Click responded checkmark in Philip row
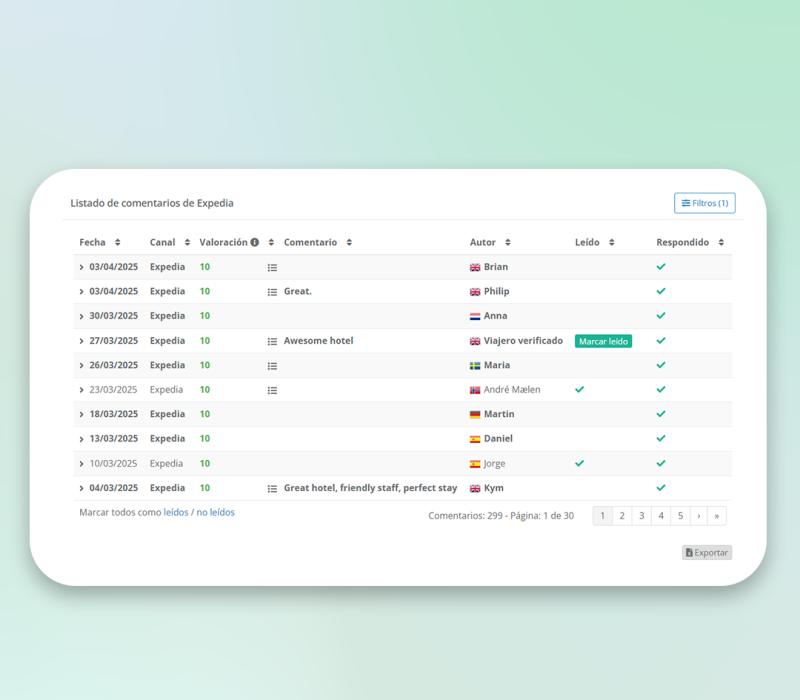 click(x=661, y=291)
